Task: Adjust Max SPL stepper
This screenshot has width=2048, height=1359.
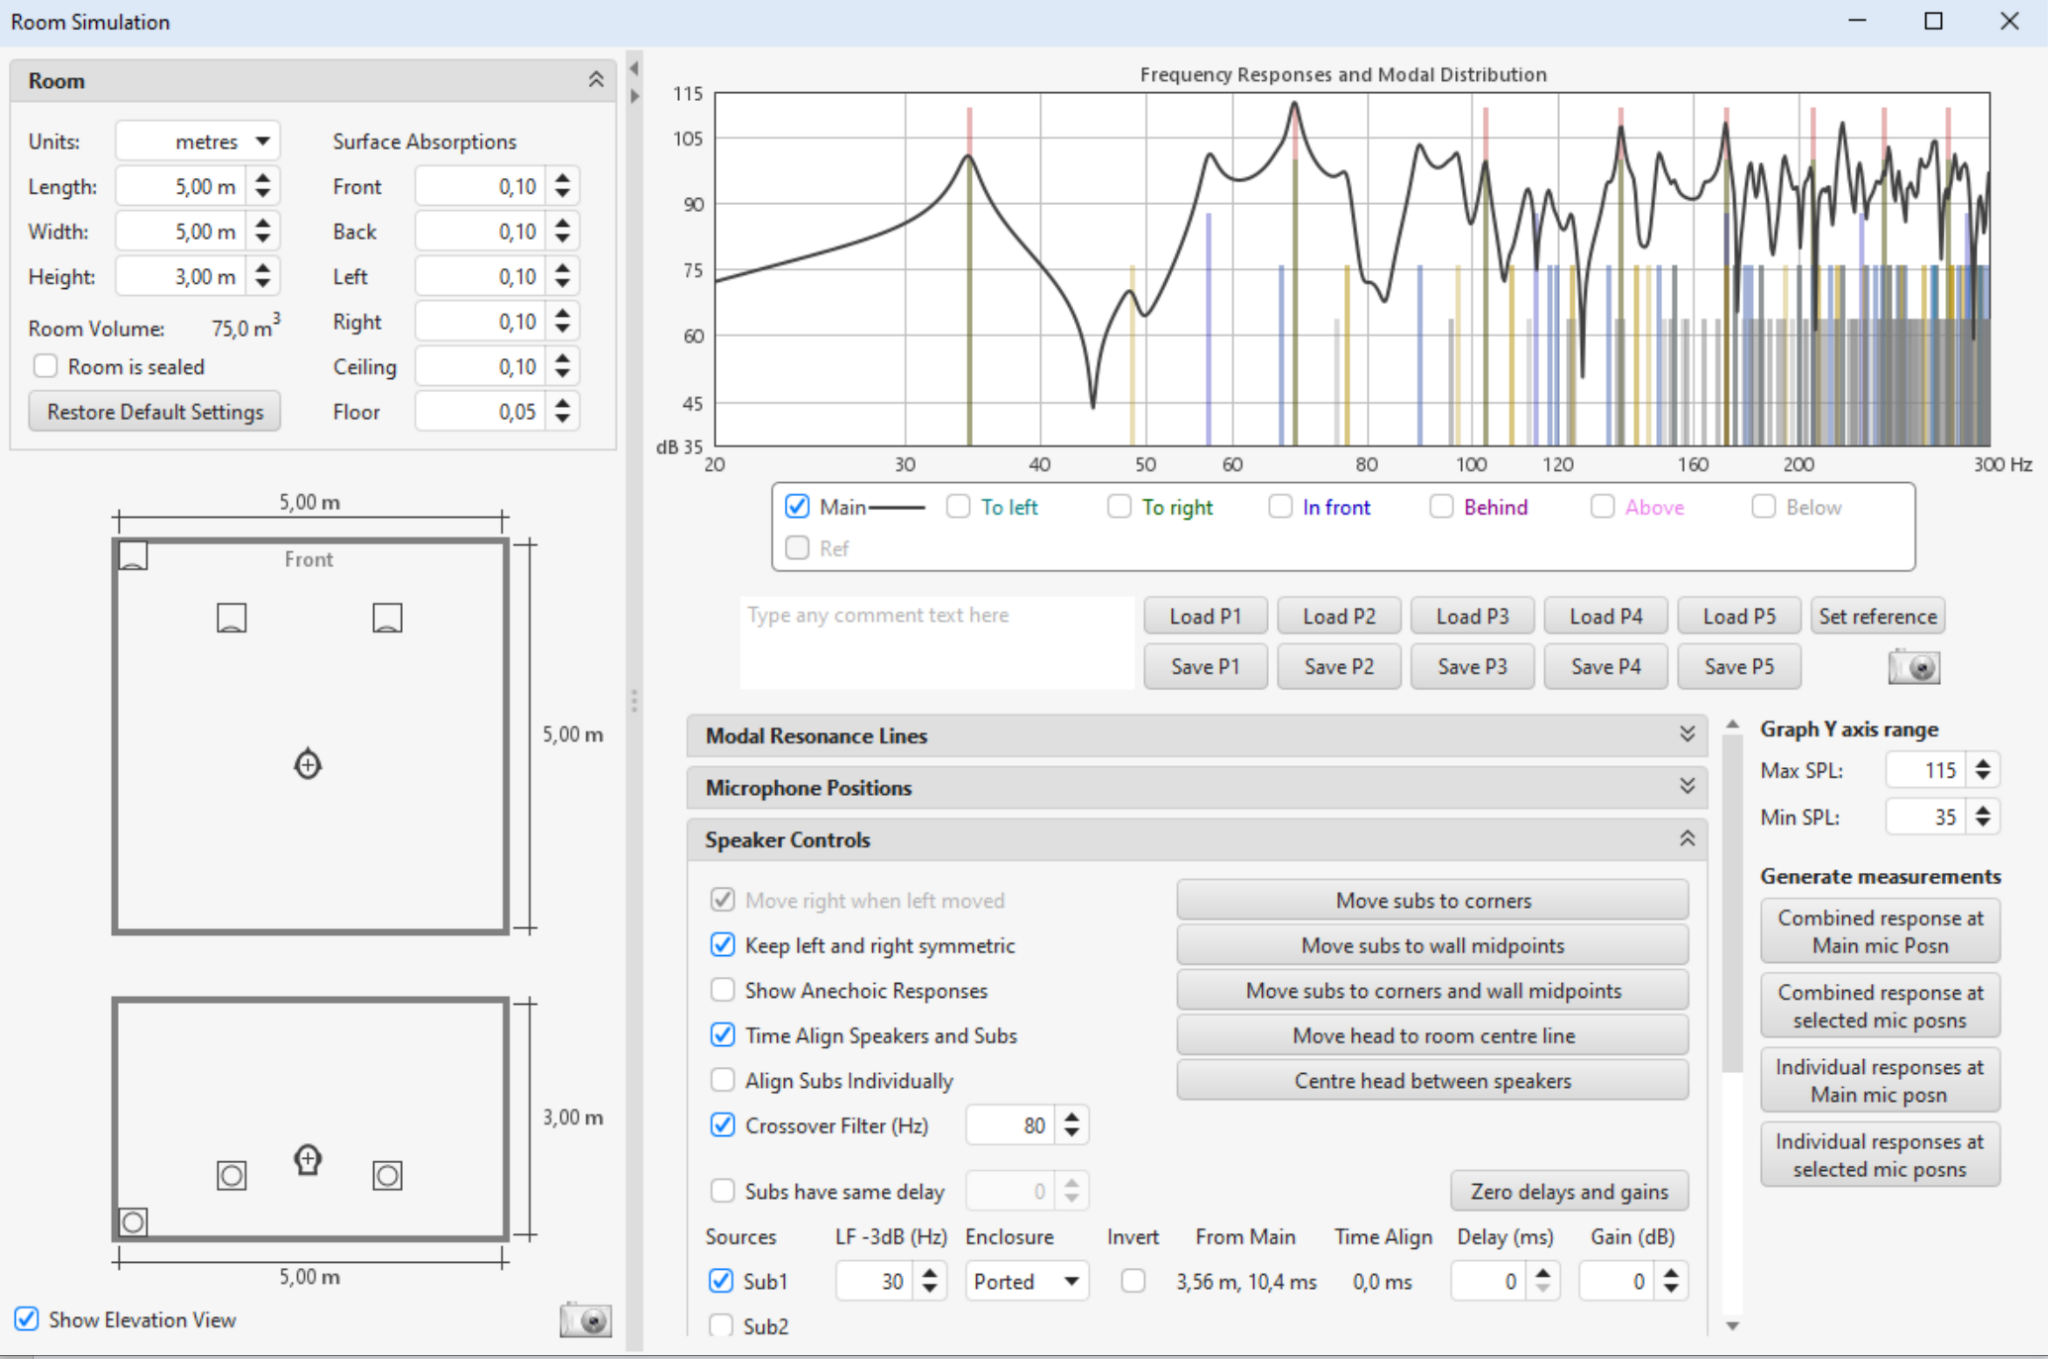Action: pos(1982,770)
